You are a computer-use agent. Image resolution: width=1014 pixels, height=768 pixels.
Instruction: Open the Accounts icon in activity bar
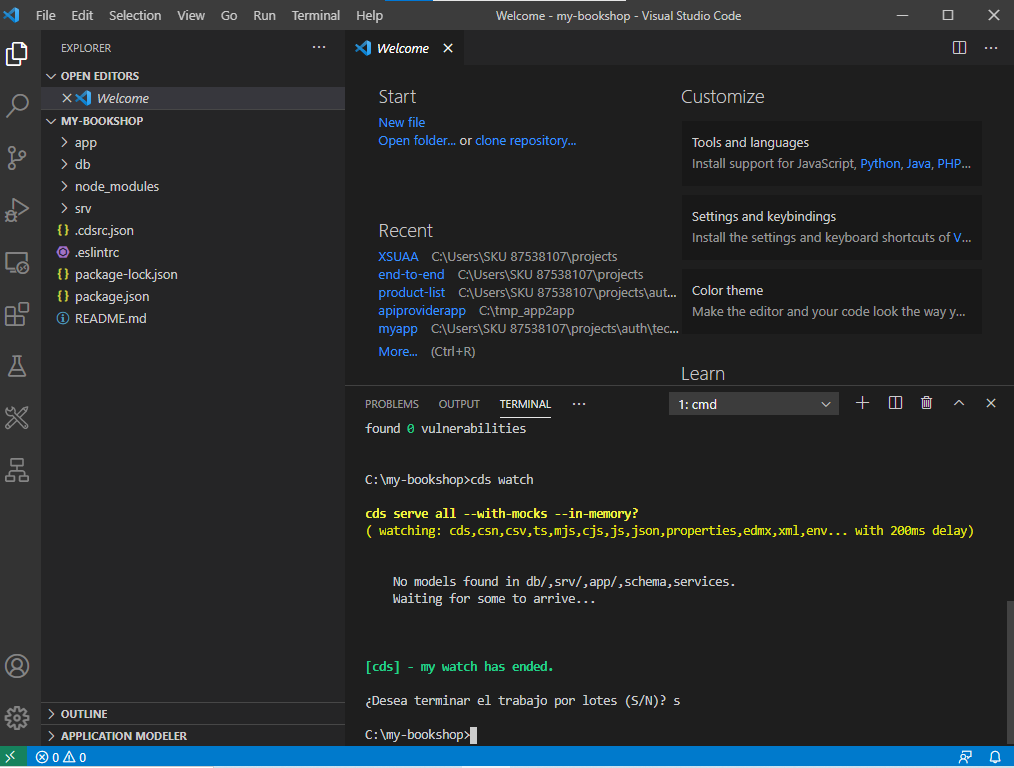tap(17, 666)
